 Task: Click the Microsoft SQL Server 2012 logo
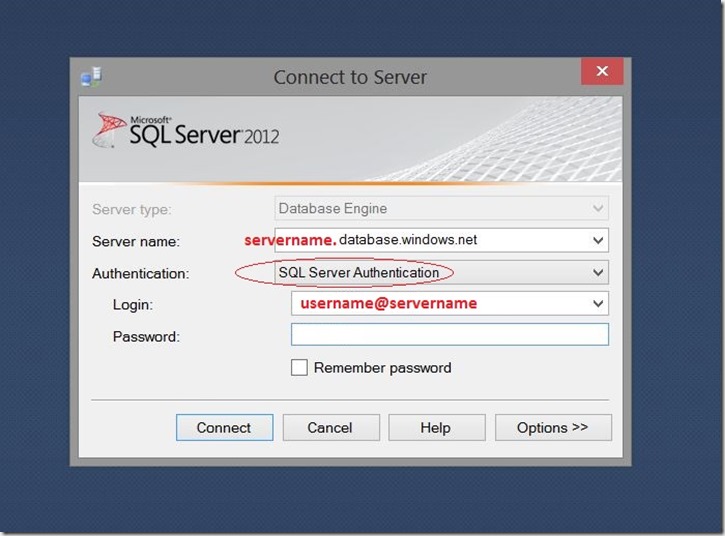[x=187, y=131]
